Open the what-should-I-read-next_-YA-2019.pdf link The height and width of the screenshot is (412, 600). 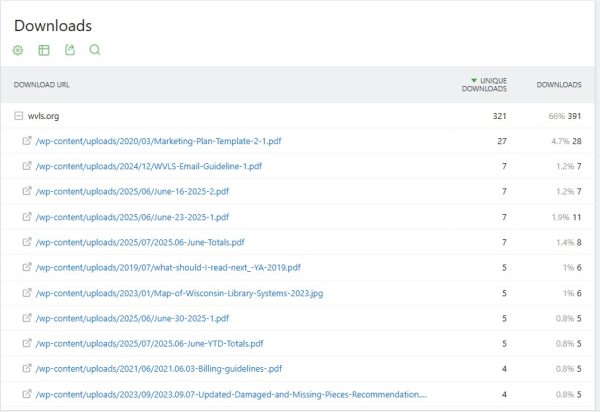168,268
